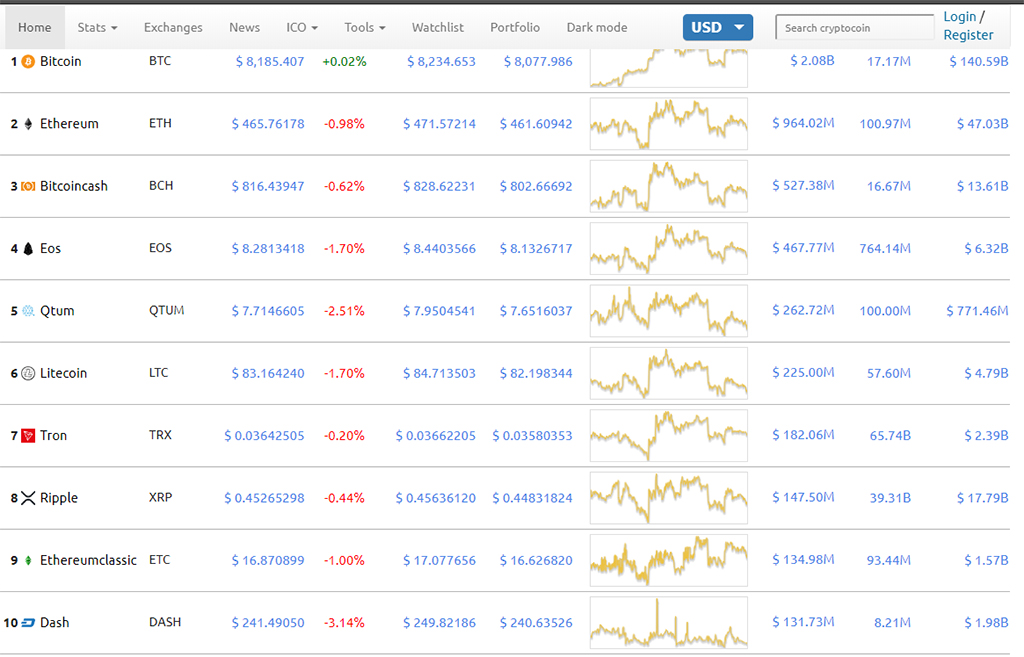Toggle Dark mode in the navbar
The width and height of the screenshot is (1024, 657).
597,27
